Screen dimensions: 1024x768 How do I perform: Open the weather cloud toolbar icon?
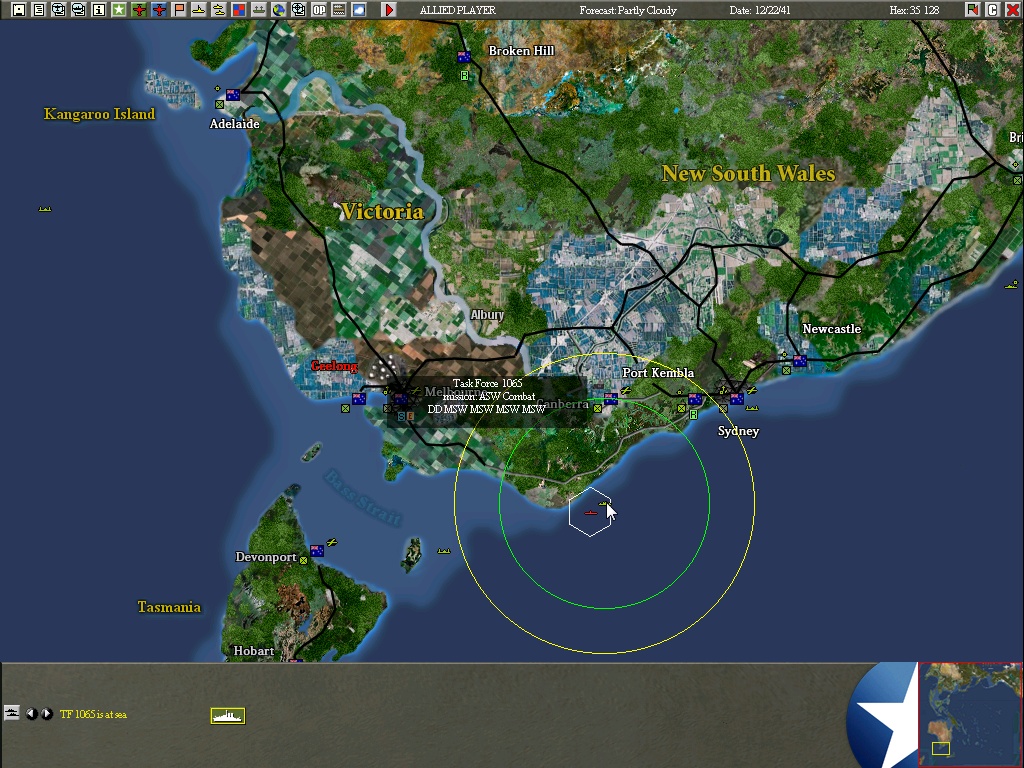point(359,10)
